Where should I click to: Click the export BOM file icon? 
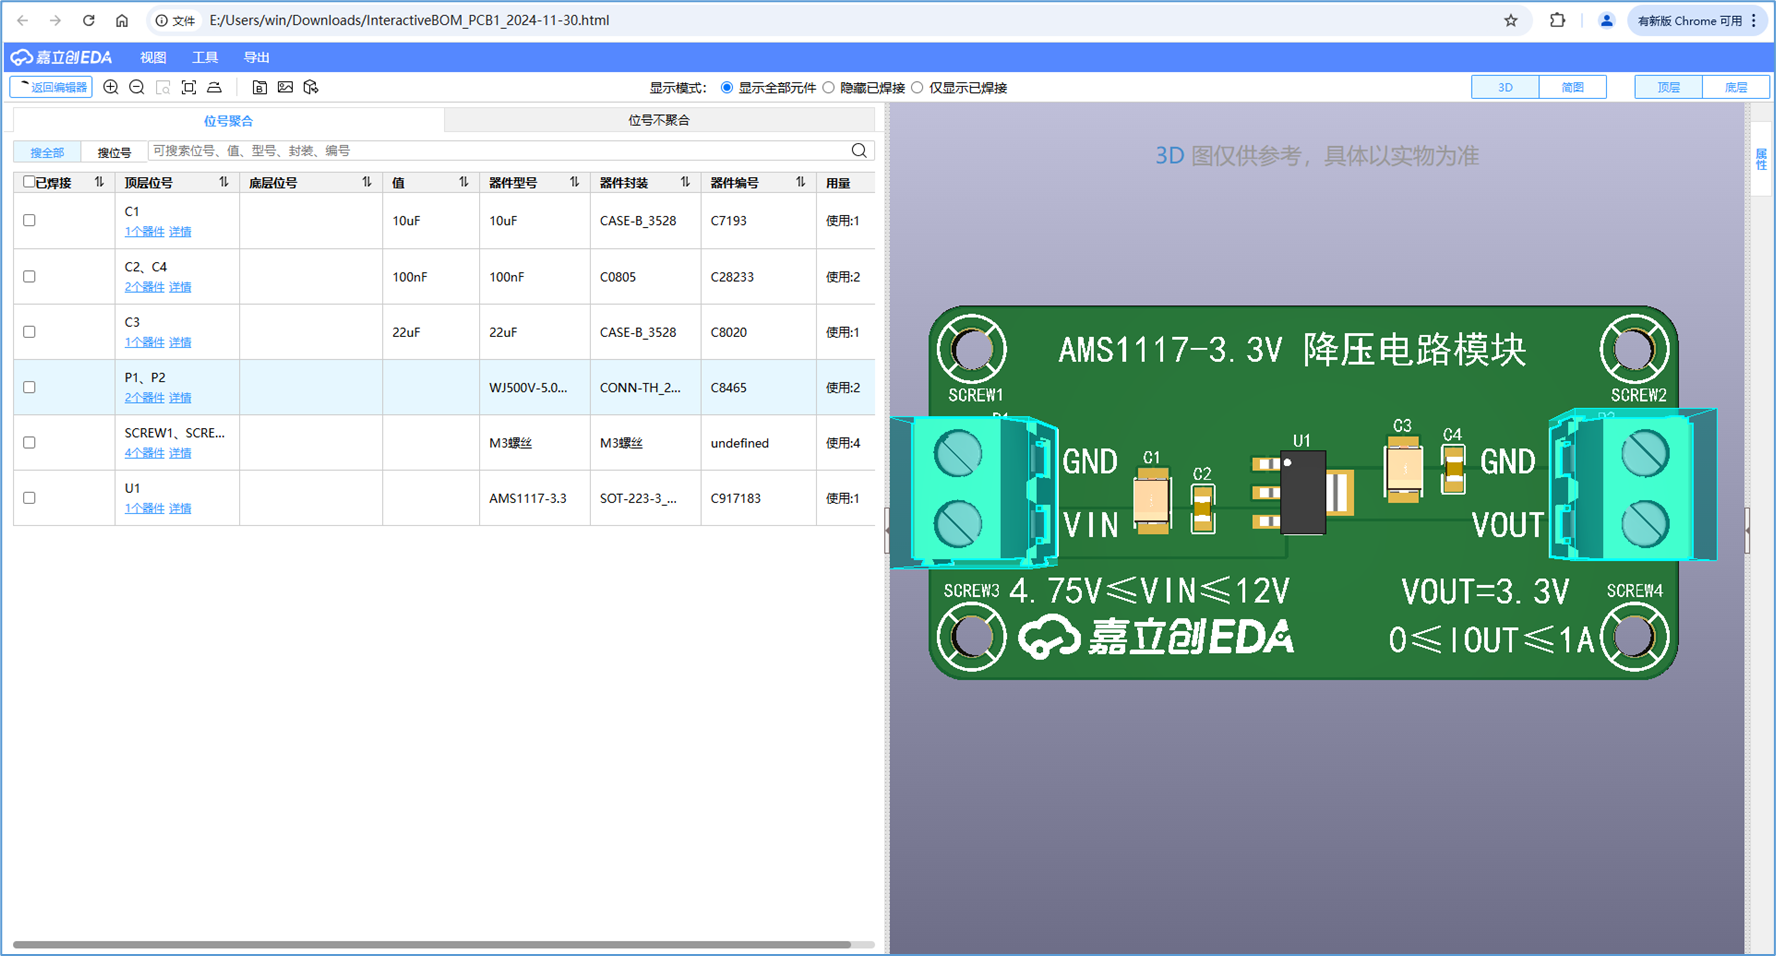click(x=259, y=88)
